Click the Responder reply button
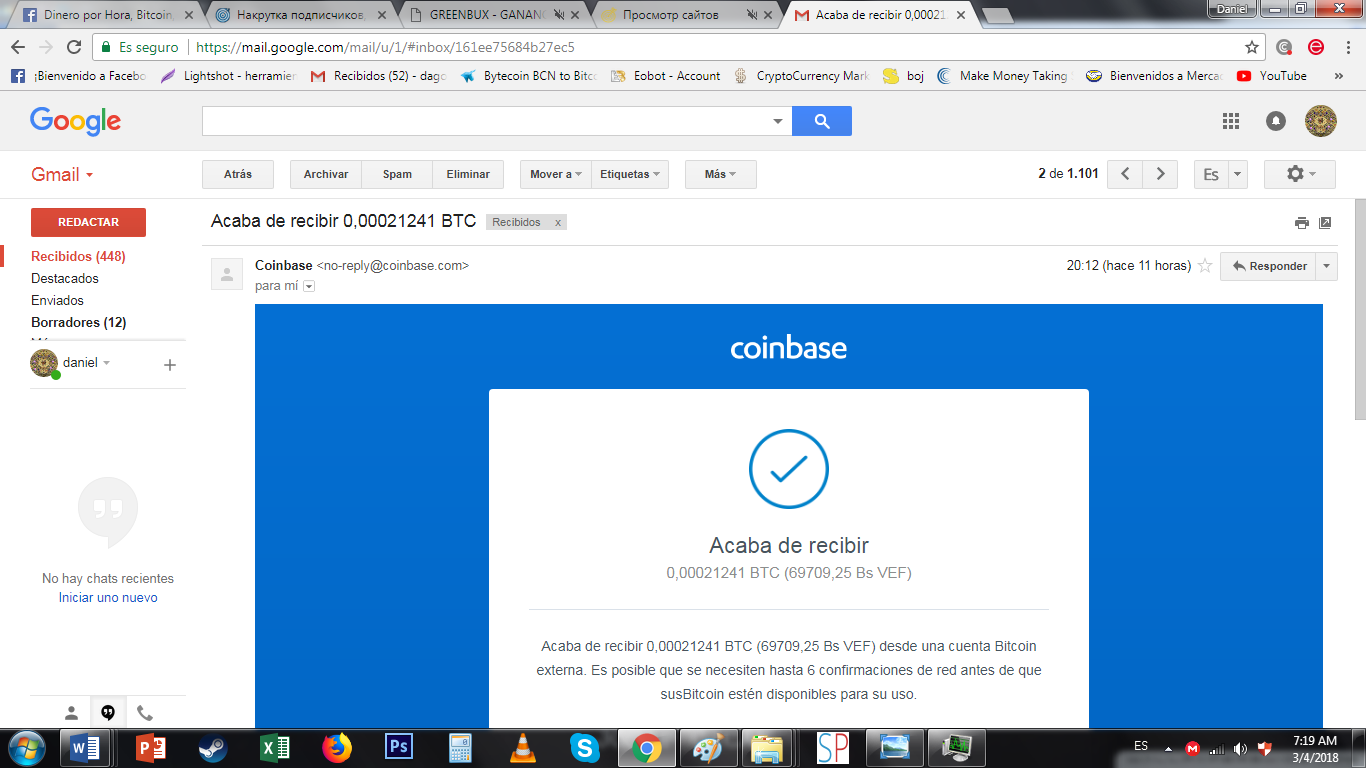The image size is (1366, 768). click(1268, 266)
